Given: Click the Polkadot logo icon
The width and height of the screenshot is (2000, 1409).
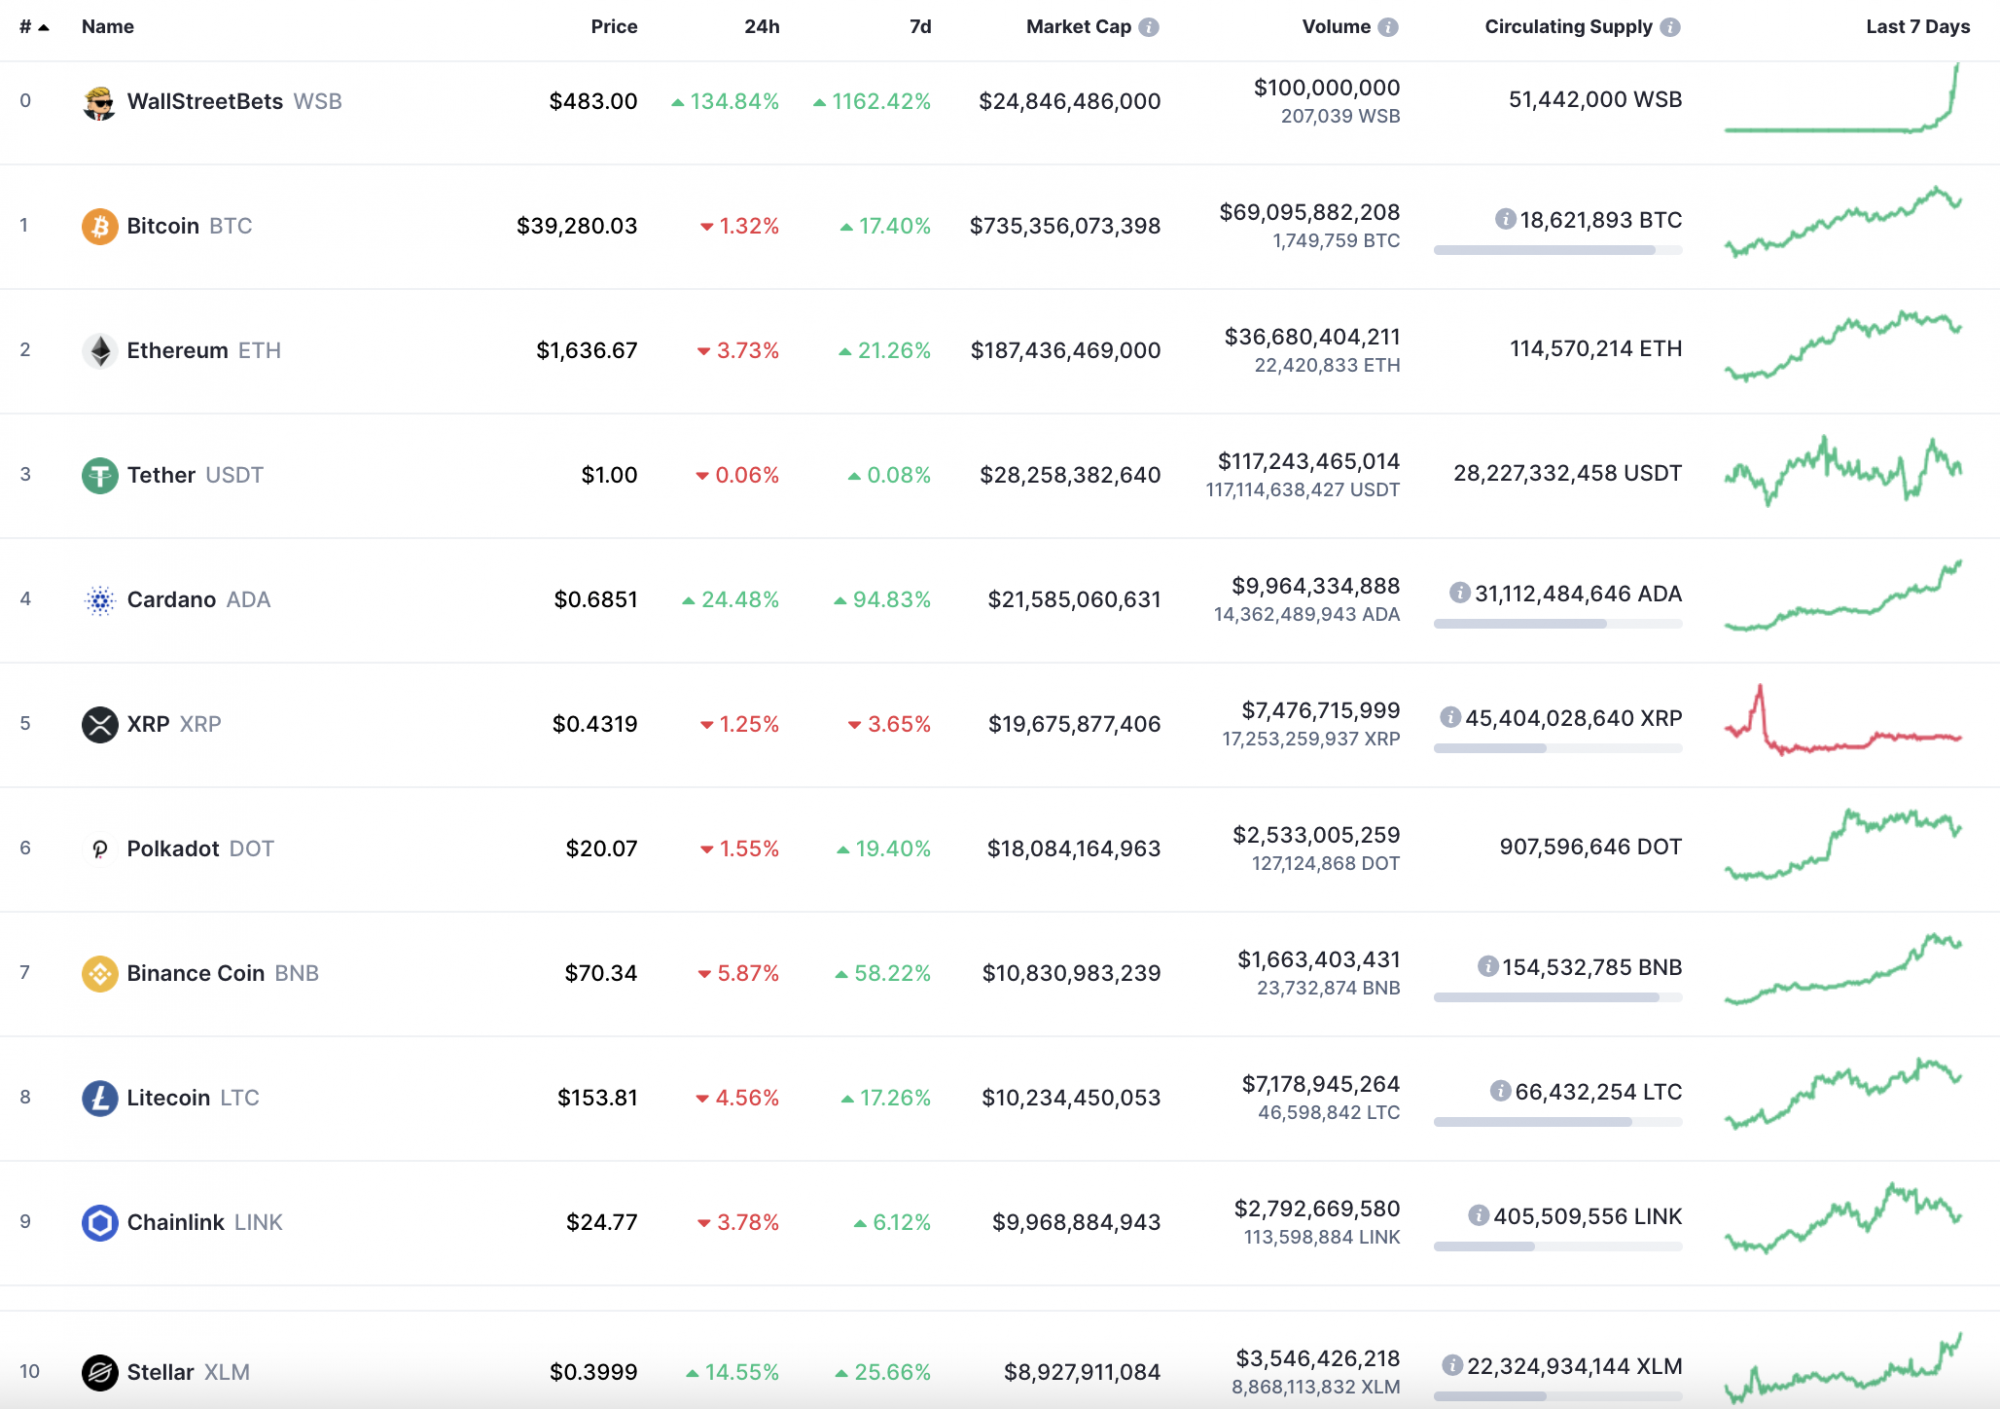Looking at the screenshot, I should click(x=99, y=849).
